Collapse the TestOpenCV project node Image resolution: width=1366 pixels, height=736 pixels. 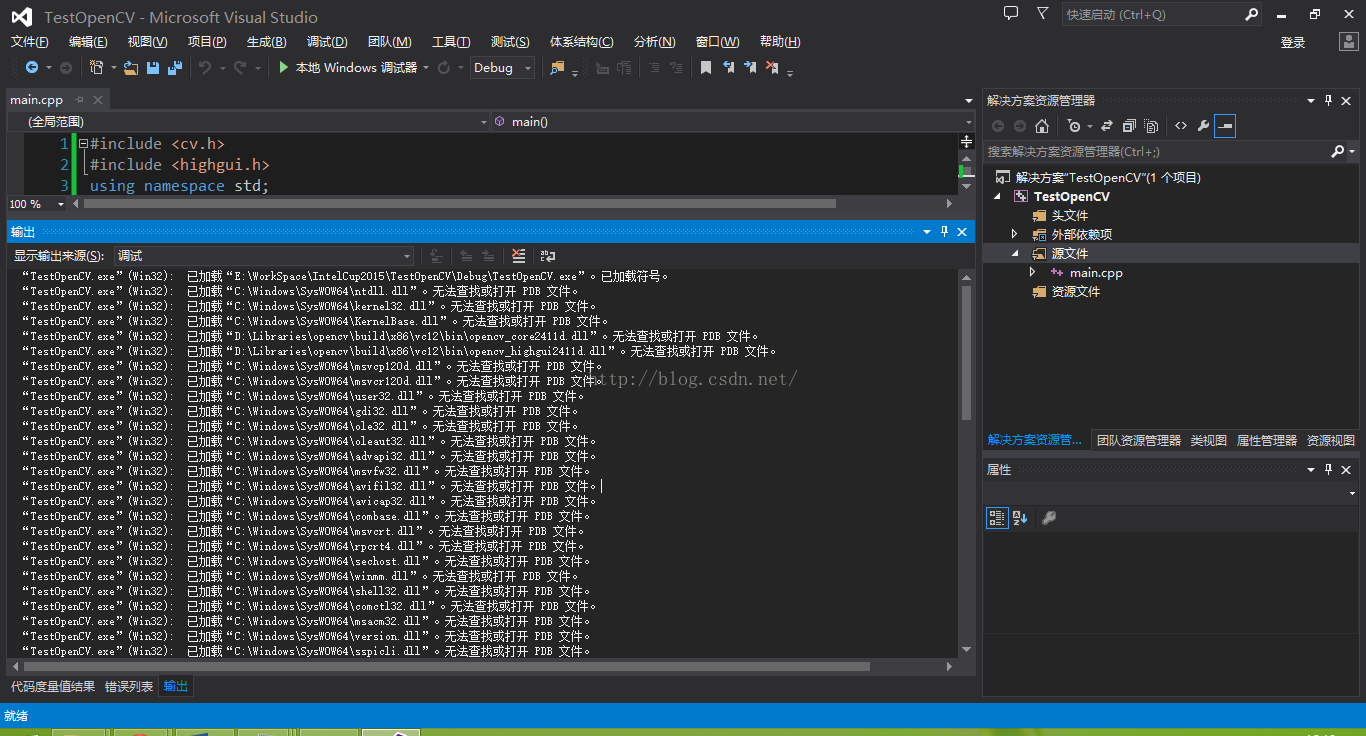click(x=998, y=197)
